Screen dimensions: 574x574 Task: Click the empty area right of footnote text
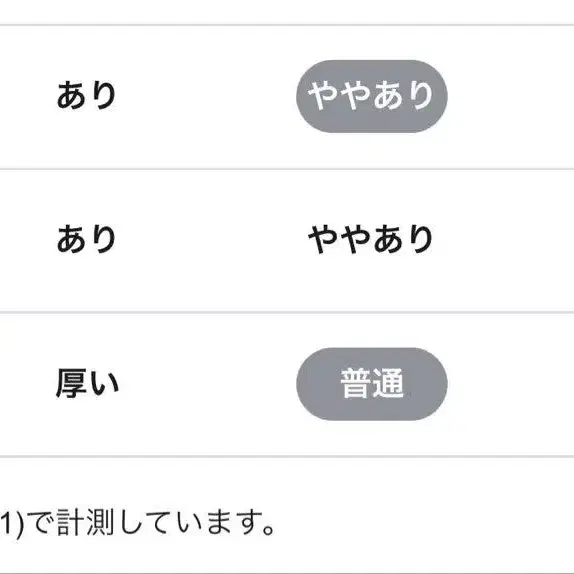[x=425, y=523]
